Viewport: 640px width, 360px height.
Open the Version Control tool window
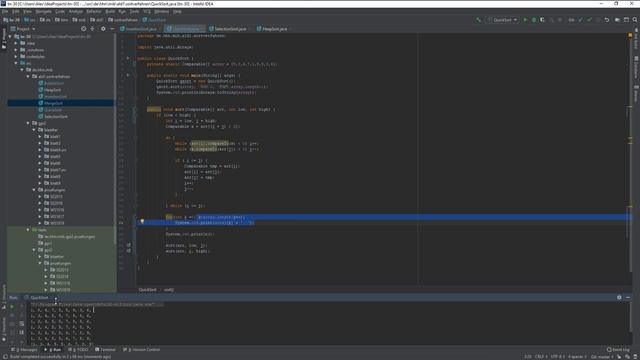142,350
